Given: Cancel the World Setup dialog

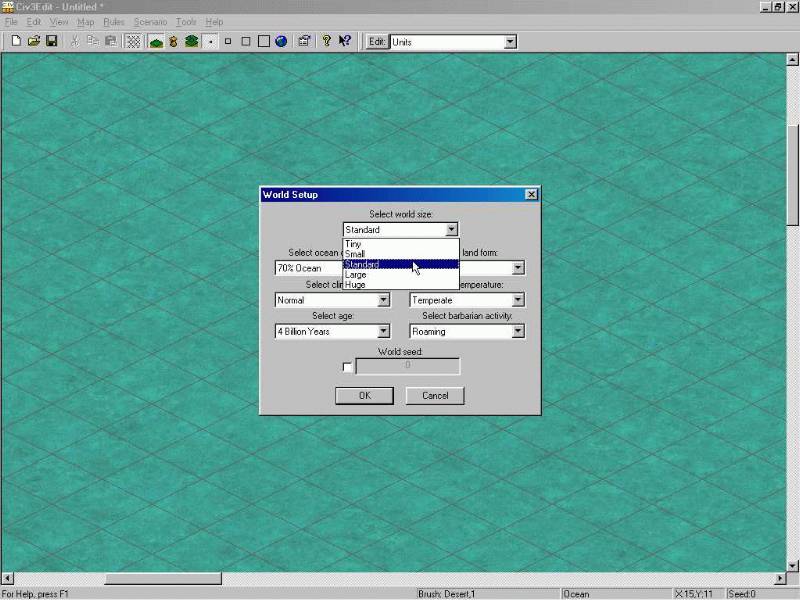Looking at the screenshot, I should 435,395.
